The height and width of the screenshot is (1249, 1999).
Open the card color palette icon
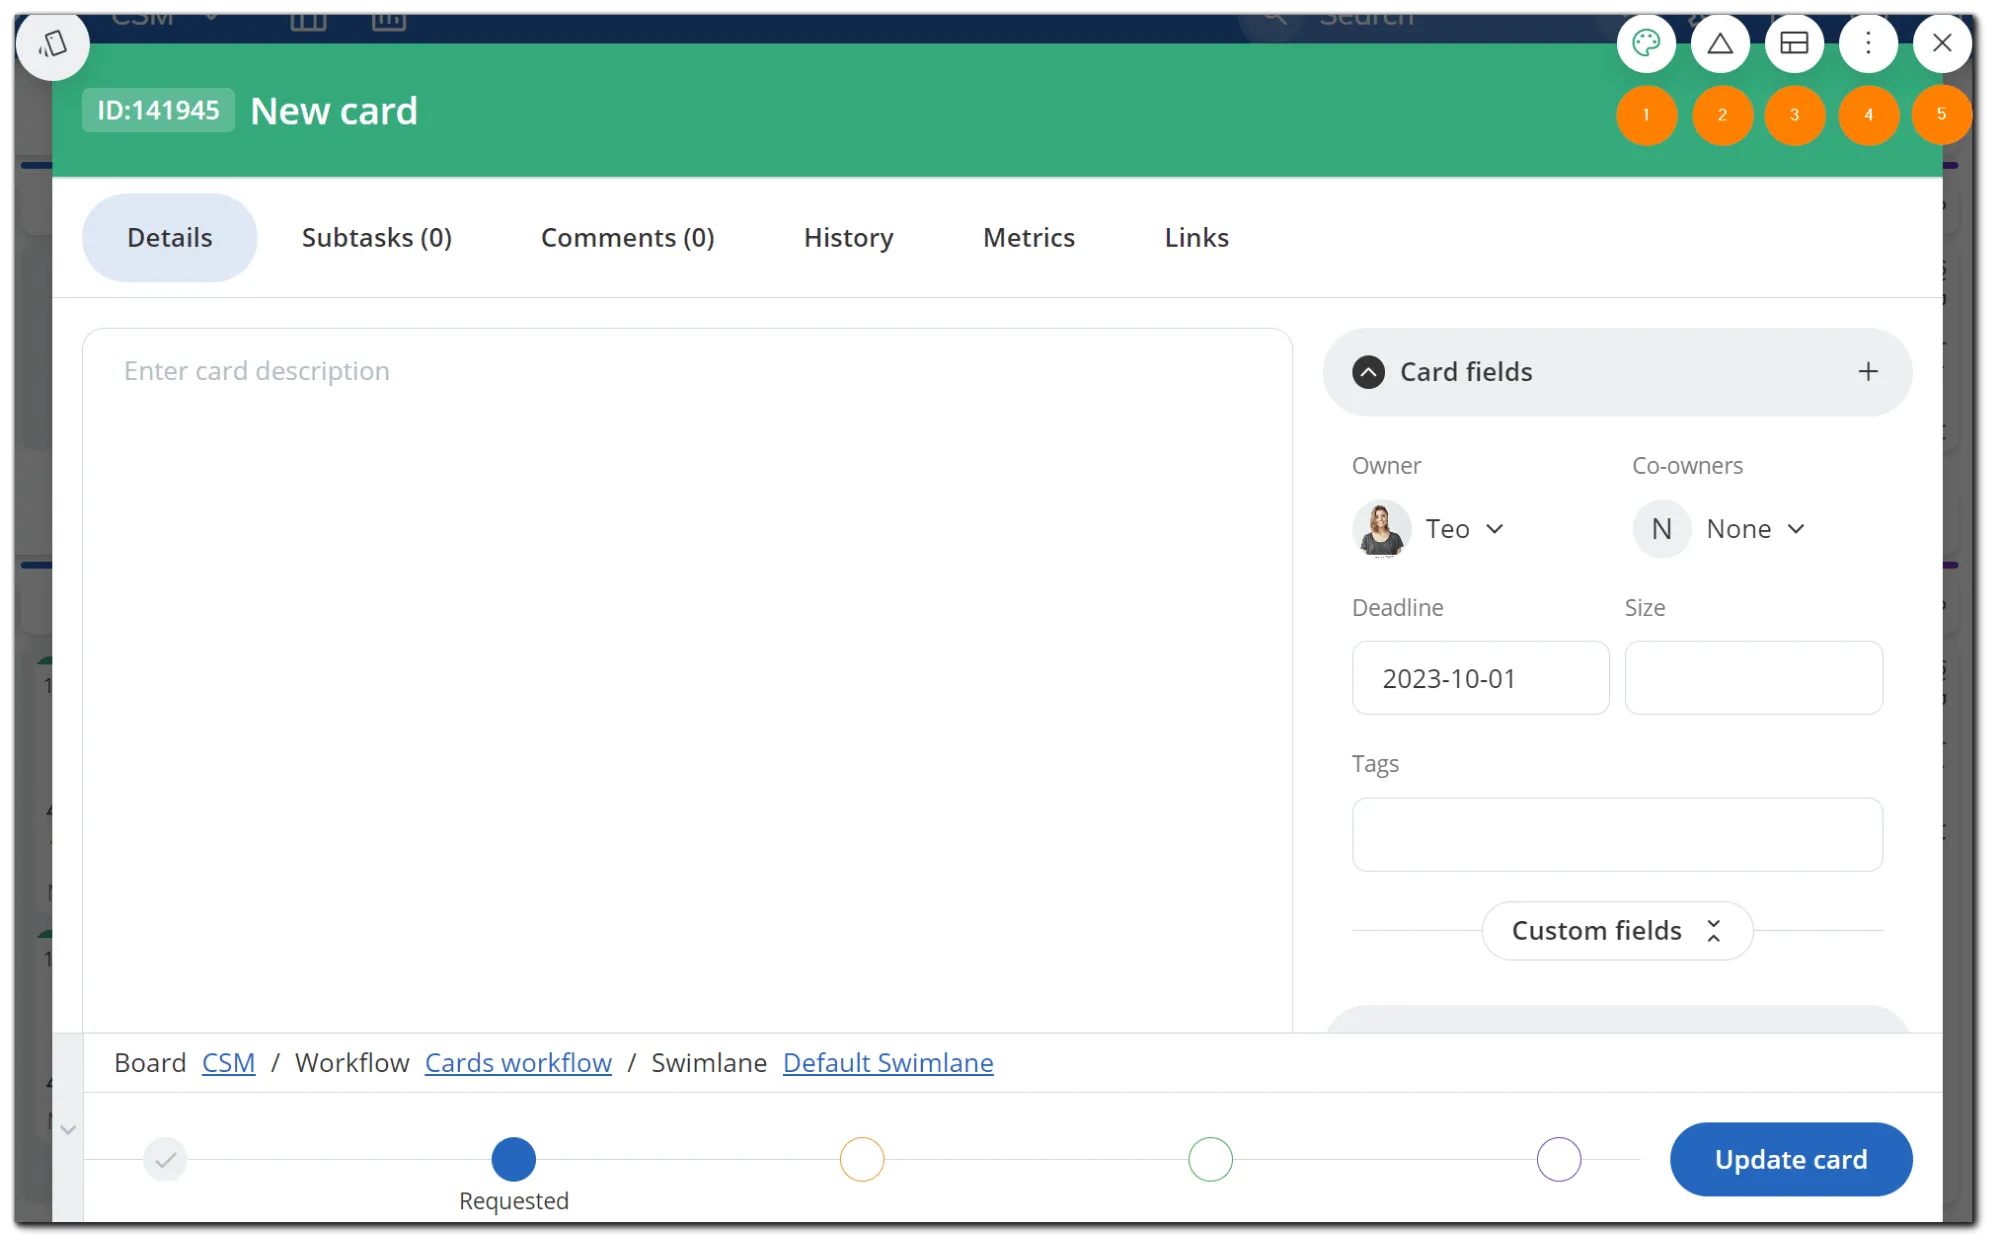[x=1646, y=43]
